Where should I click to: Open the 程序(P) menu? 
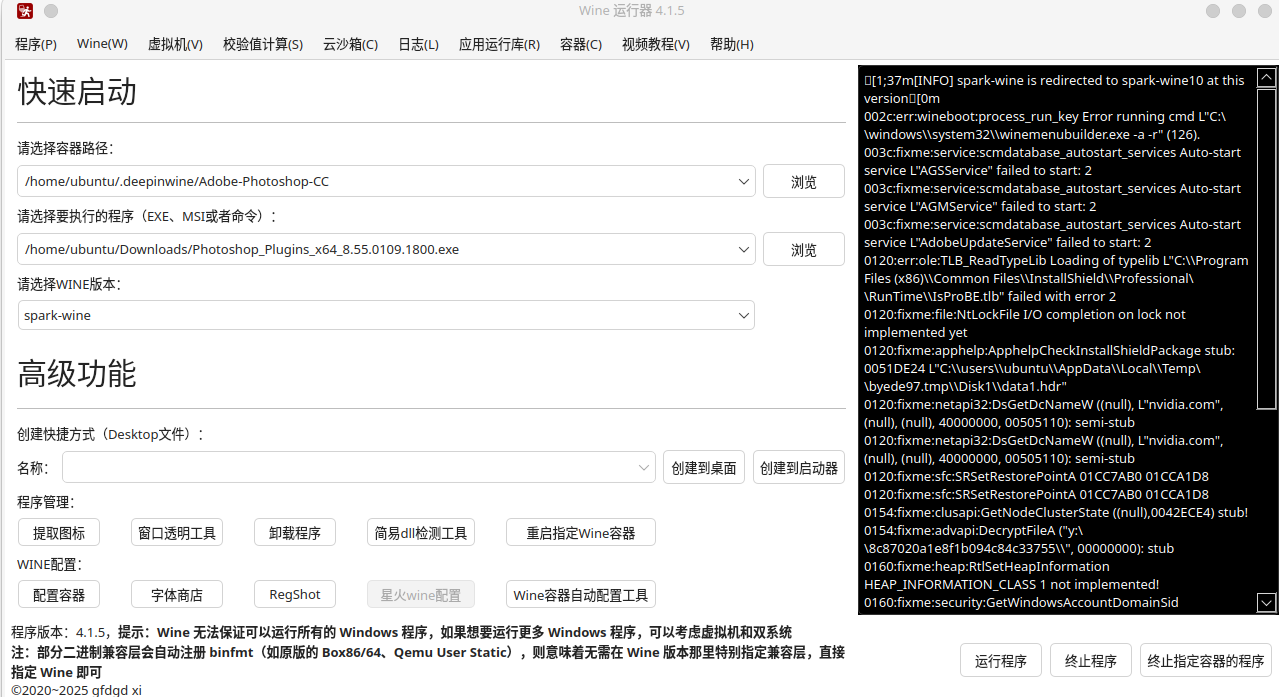coord(36,44)
